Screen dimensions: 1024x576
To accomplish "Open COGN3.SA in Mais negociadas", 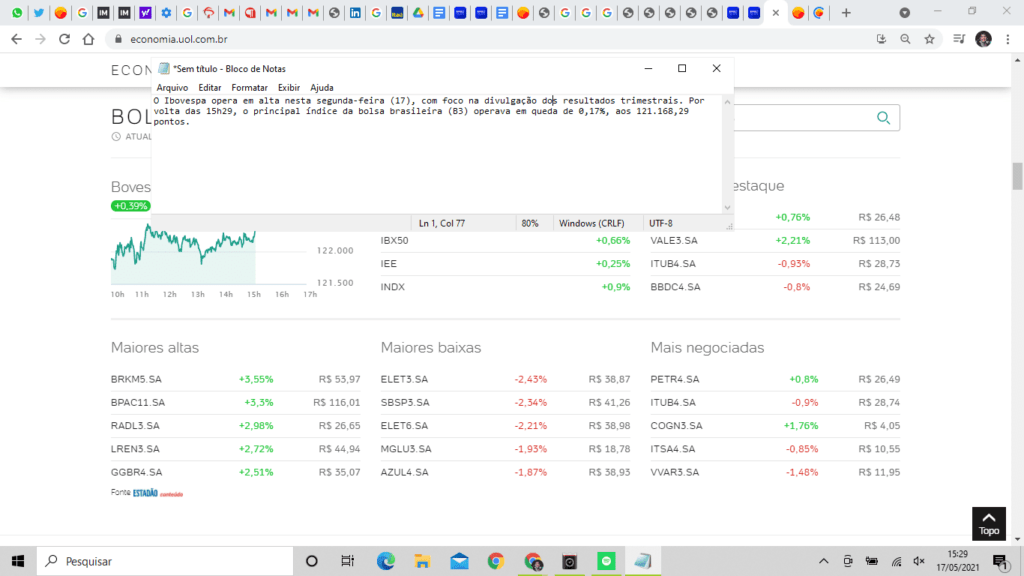I will tap(677, 426).
